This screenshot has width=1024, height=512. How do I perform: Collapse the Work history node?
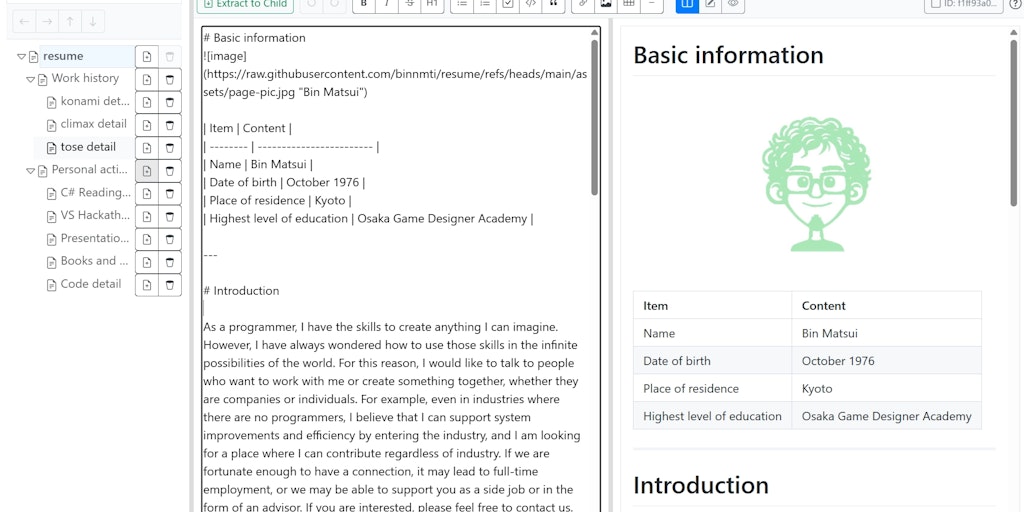[30, 80]
